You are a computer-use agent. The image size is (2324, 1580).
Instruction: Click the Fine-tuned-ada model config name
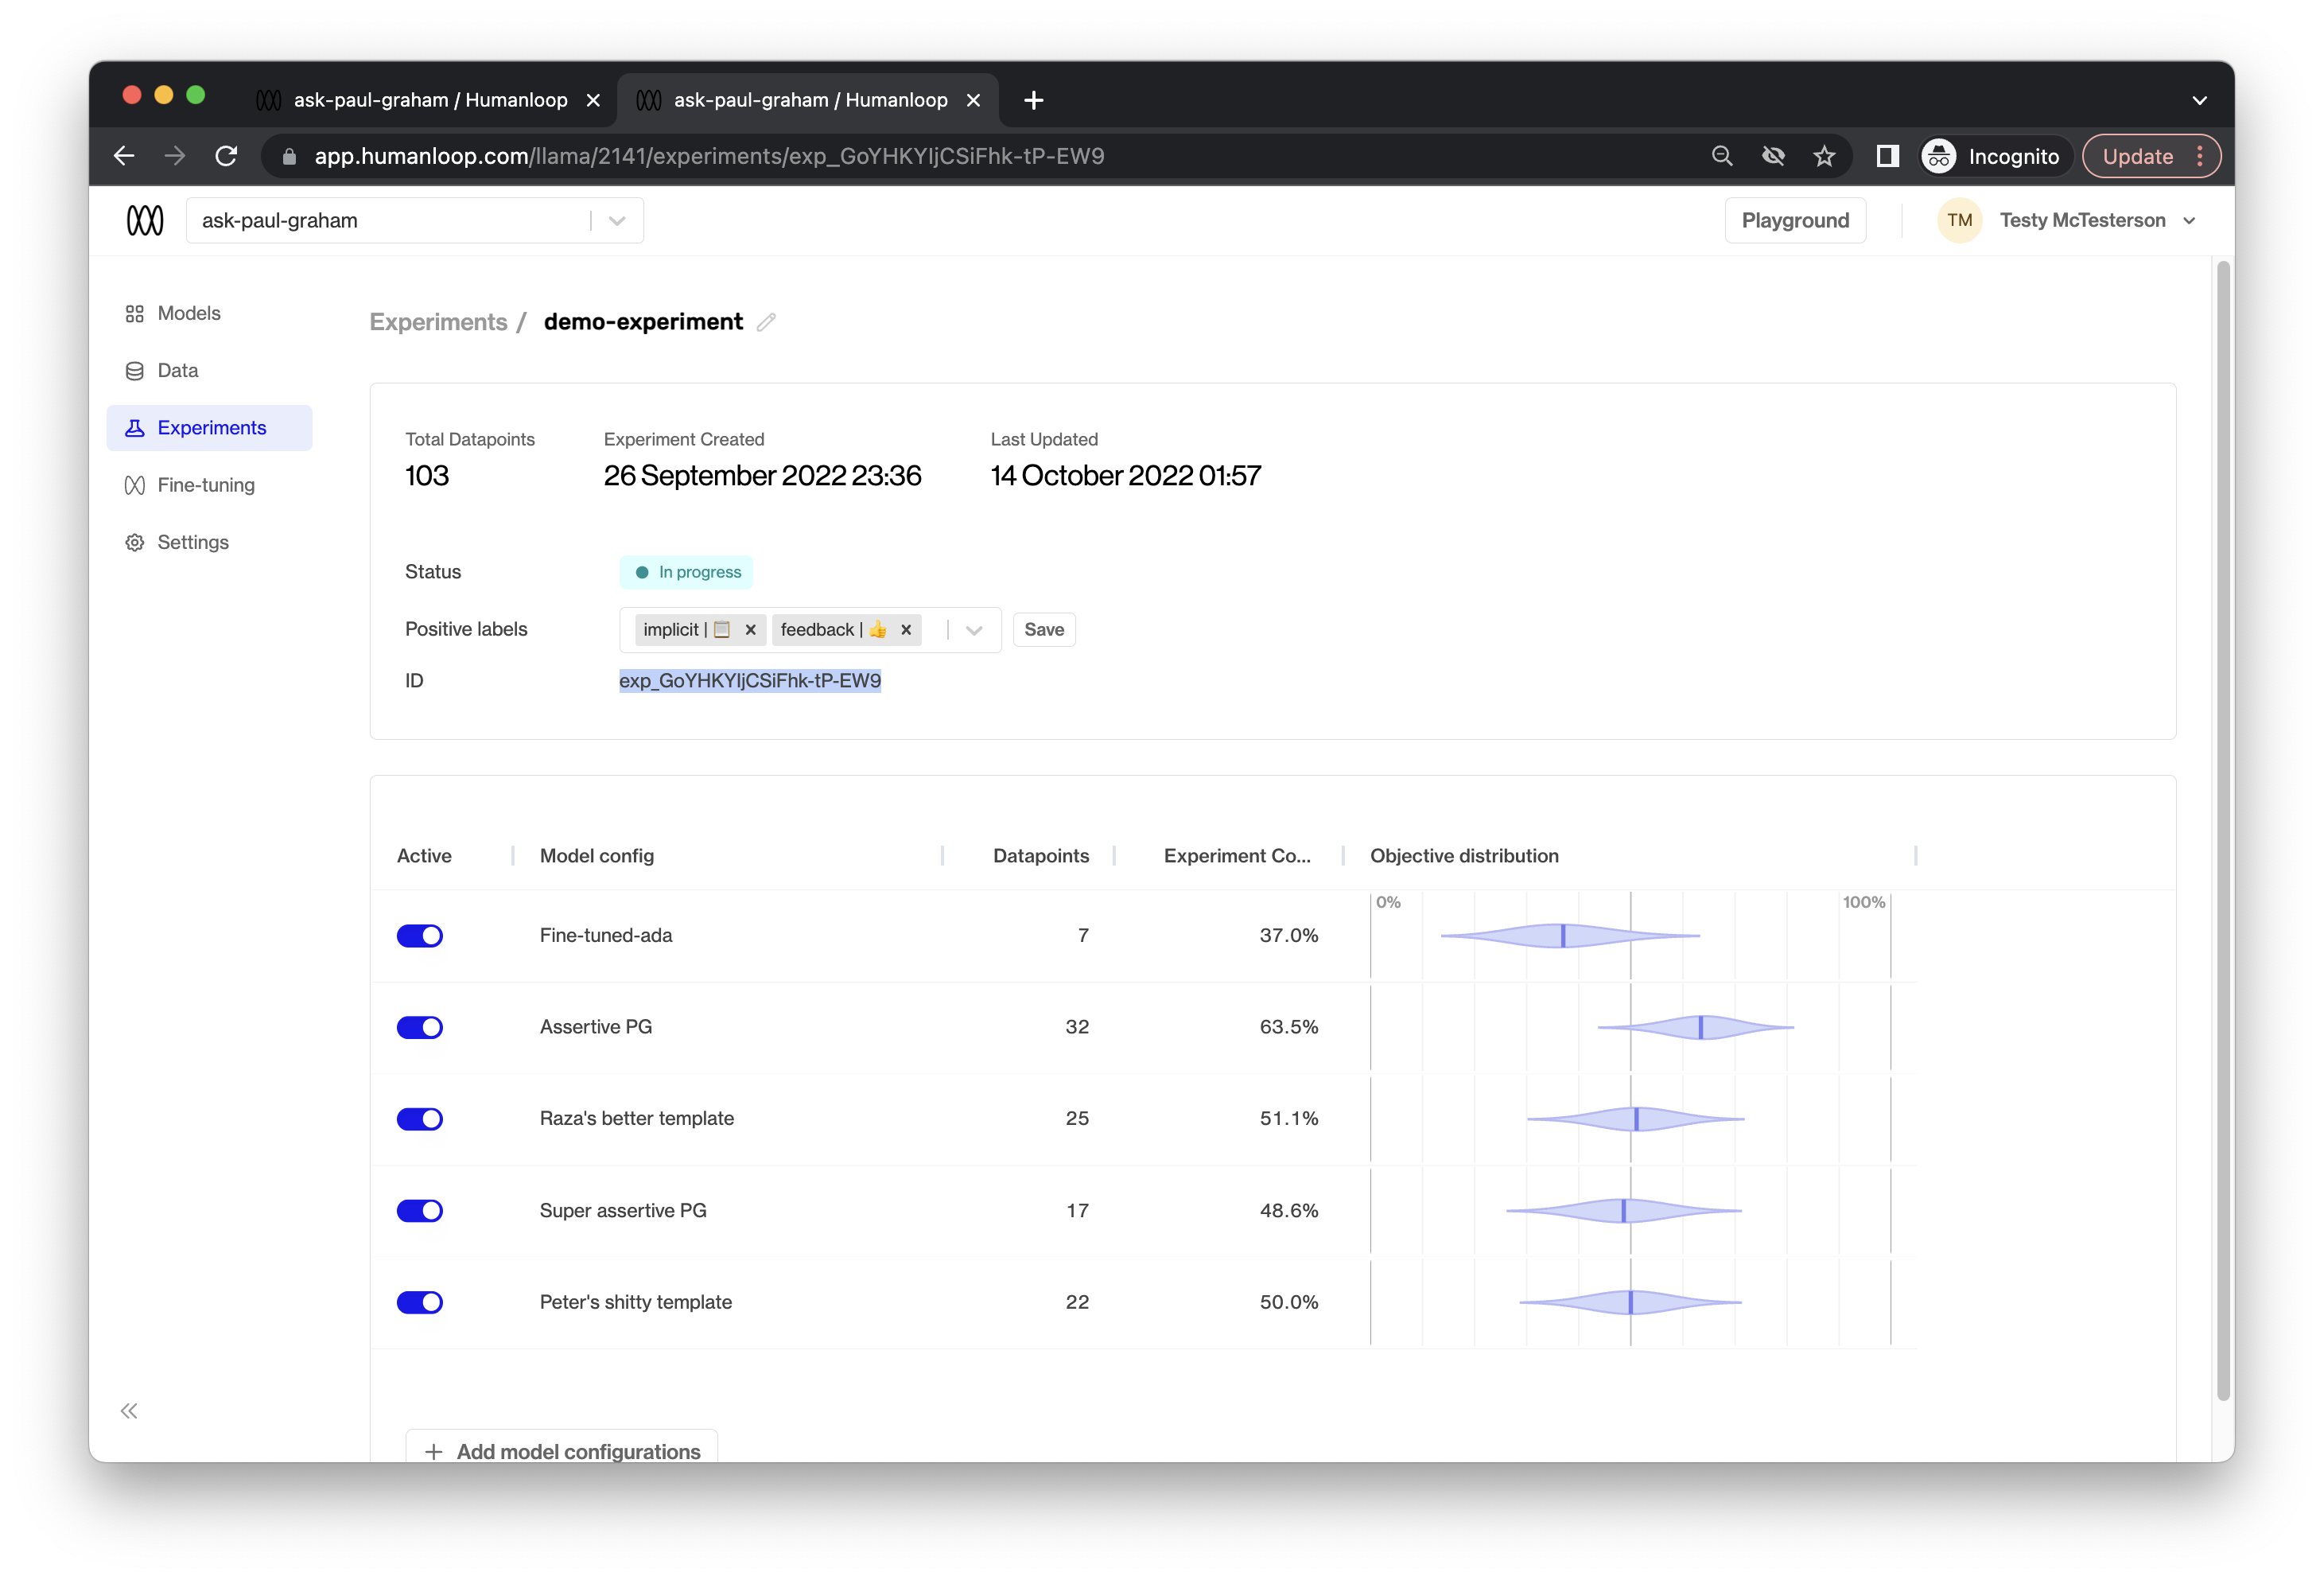(x=606, y=935)
